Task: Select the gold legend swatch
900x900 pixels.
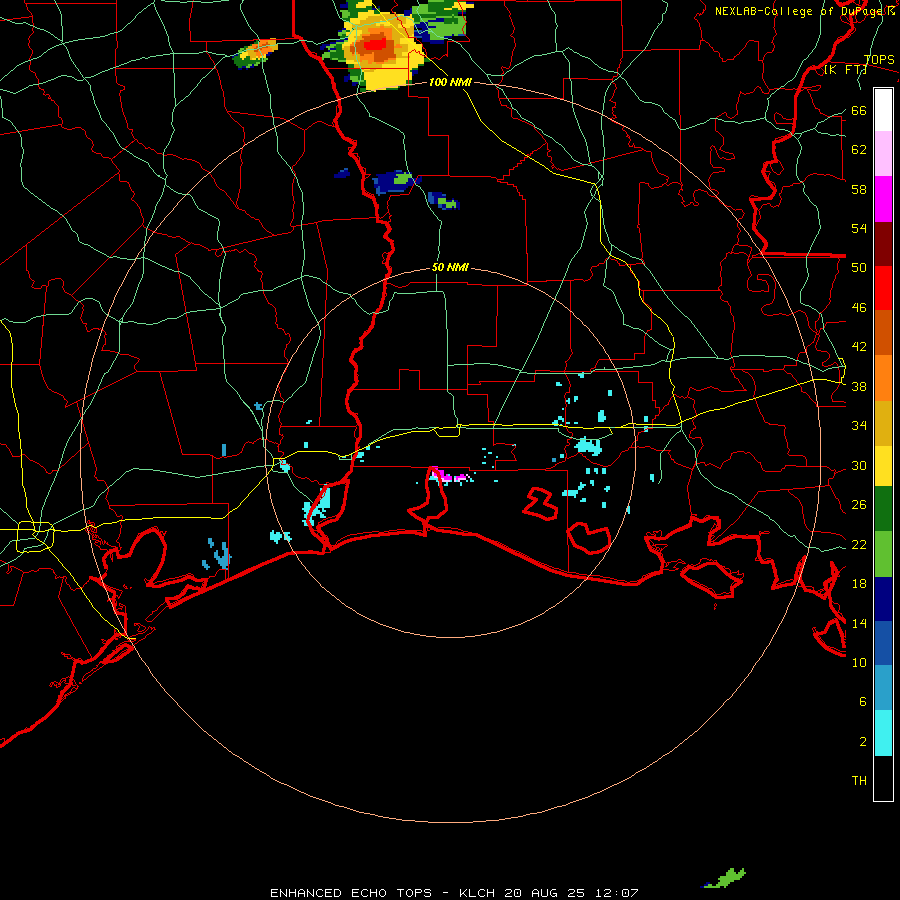Action: point(883,423)
